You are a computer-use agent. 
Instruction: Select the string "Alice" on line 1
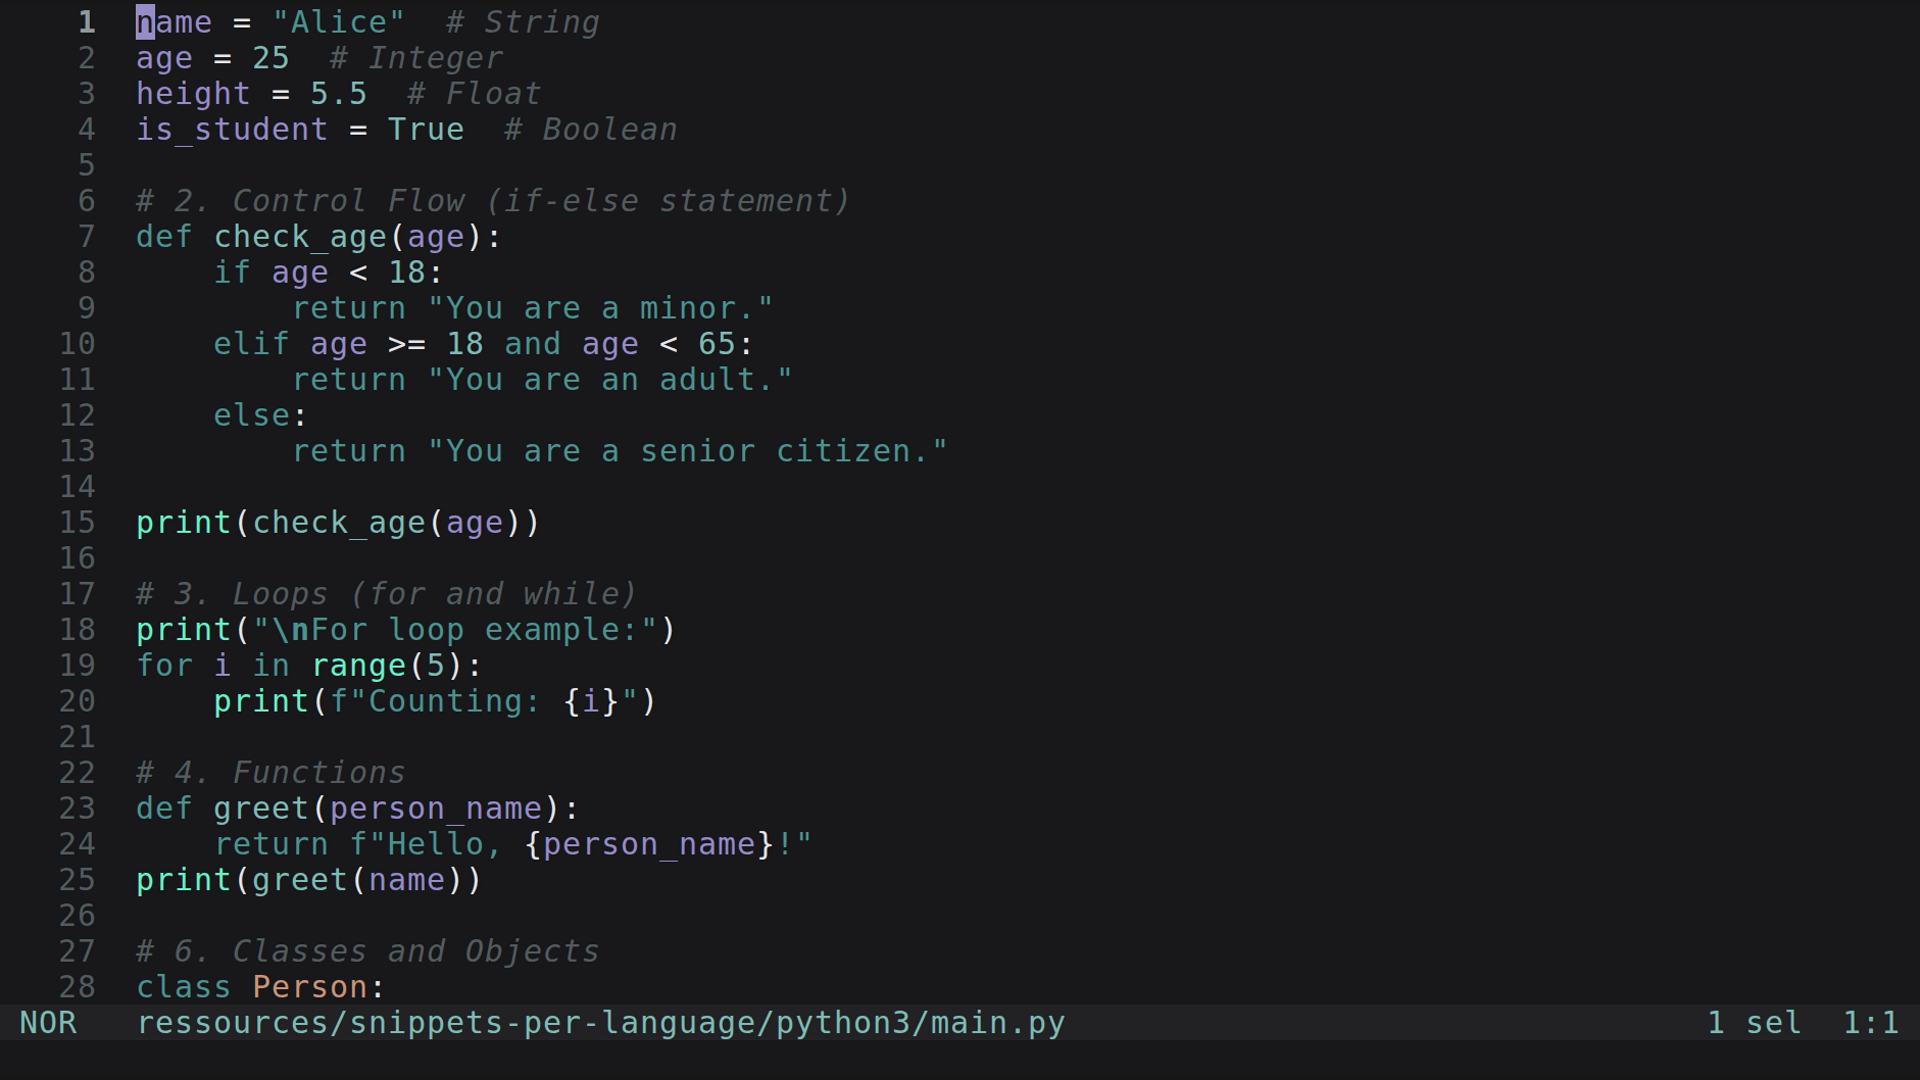[337, 21]
